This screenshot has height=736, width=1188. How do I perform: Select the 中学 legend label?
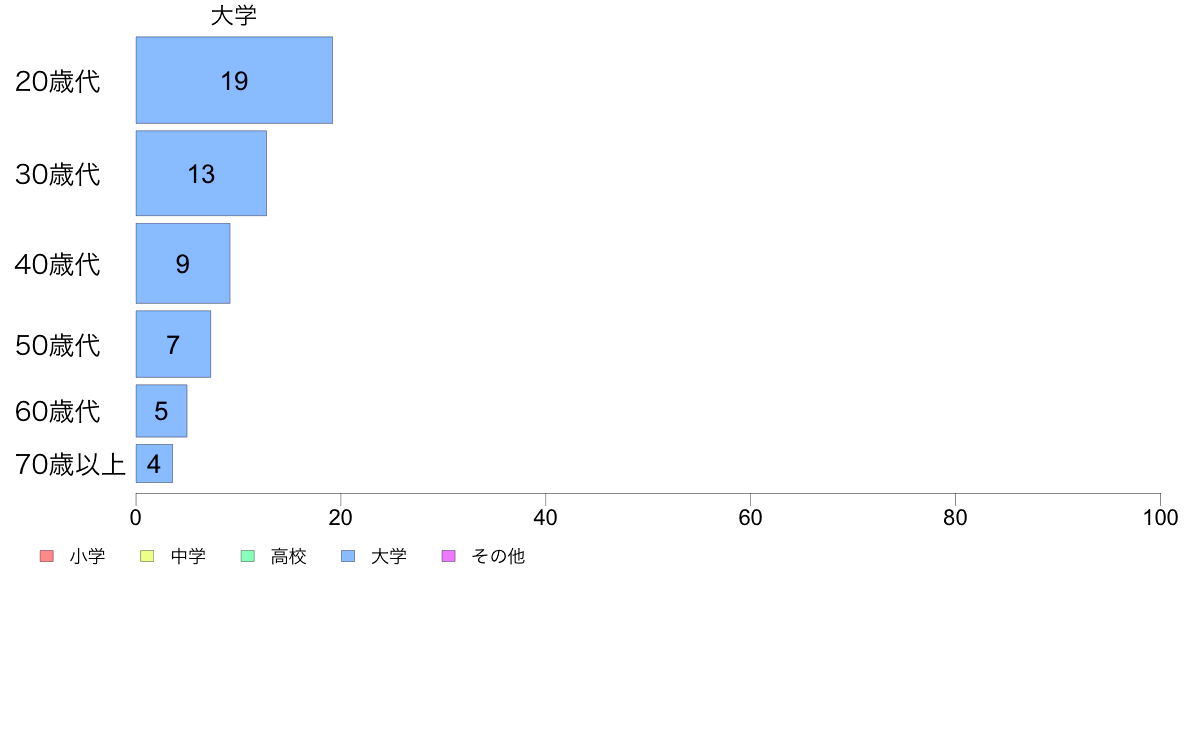188,556
